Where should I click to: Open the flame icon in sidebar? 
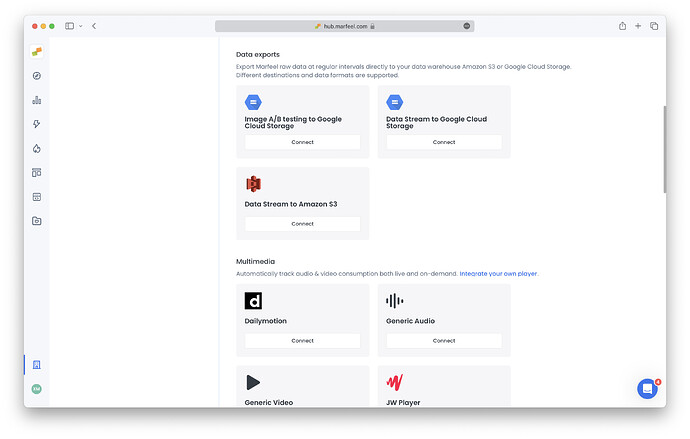click(x=37, y=149)
